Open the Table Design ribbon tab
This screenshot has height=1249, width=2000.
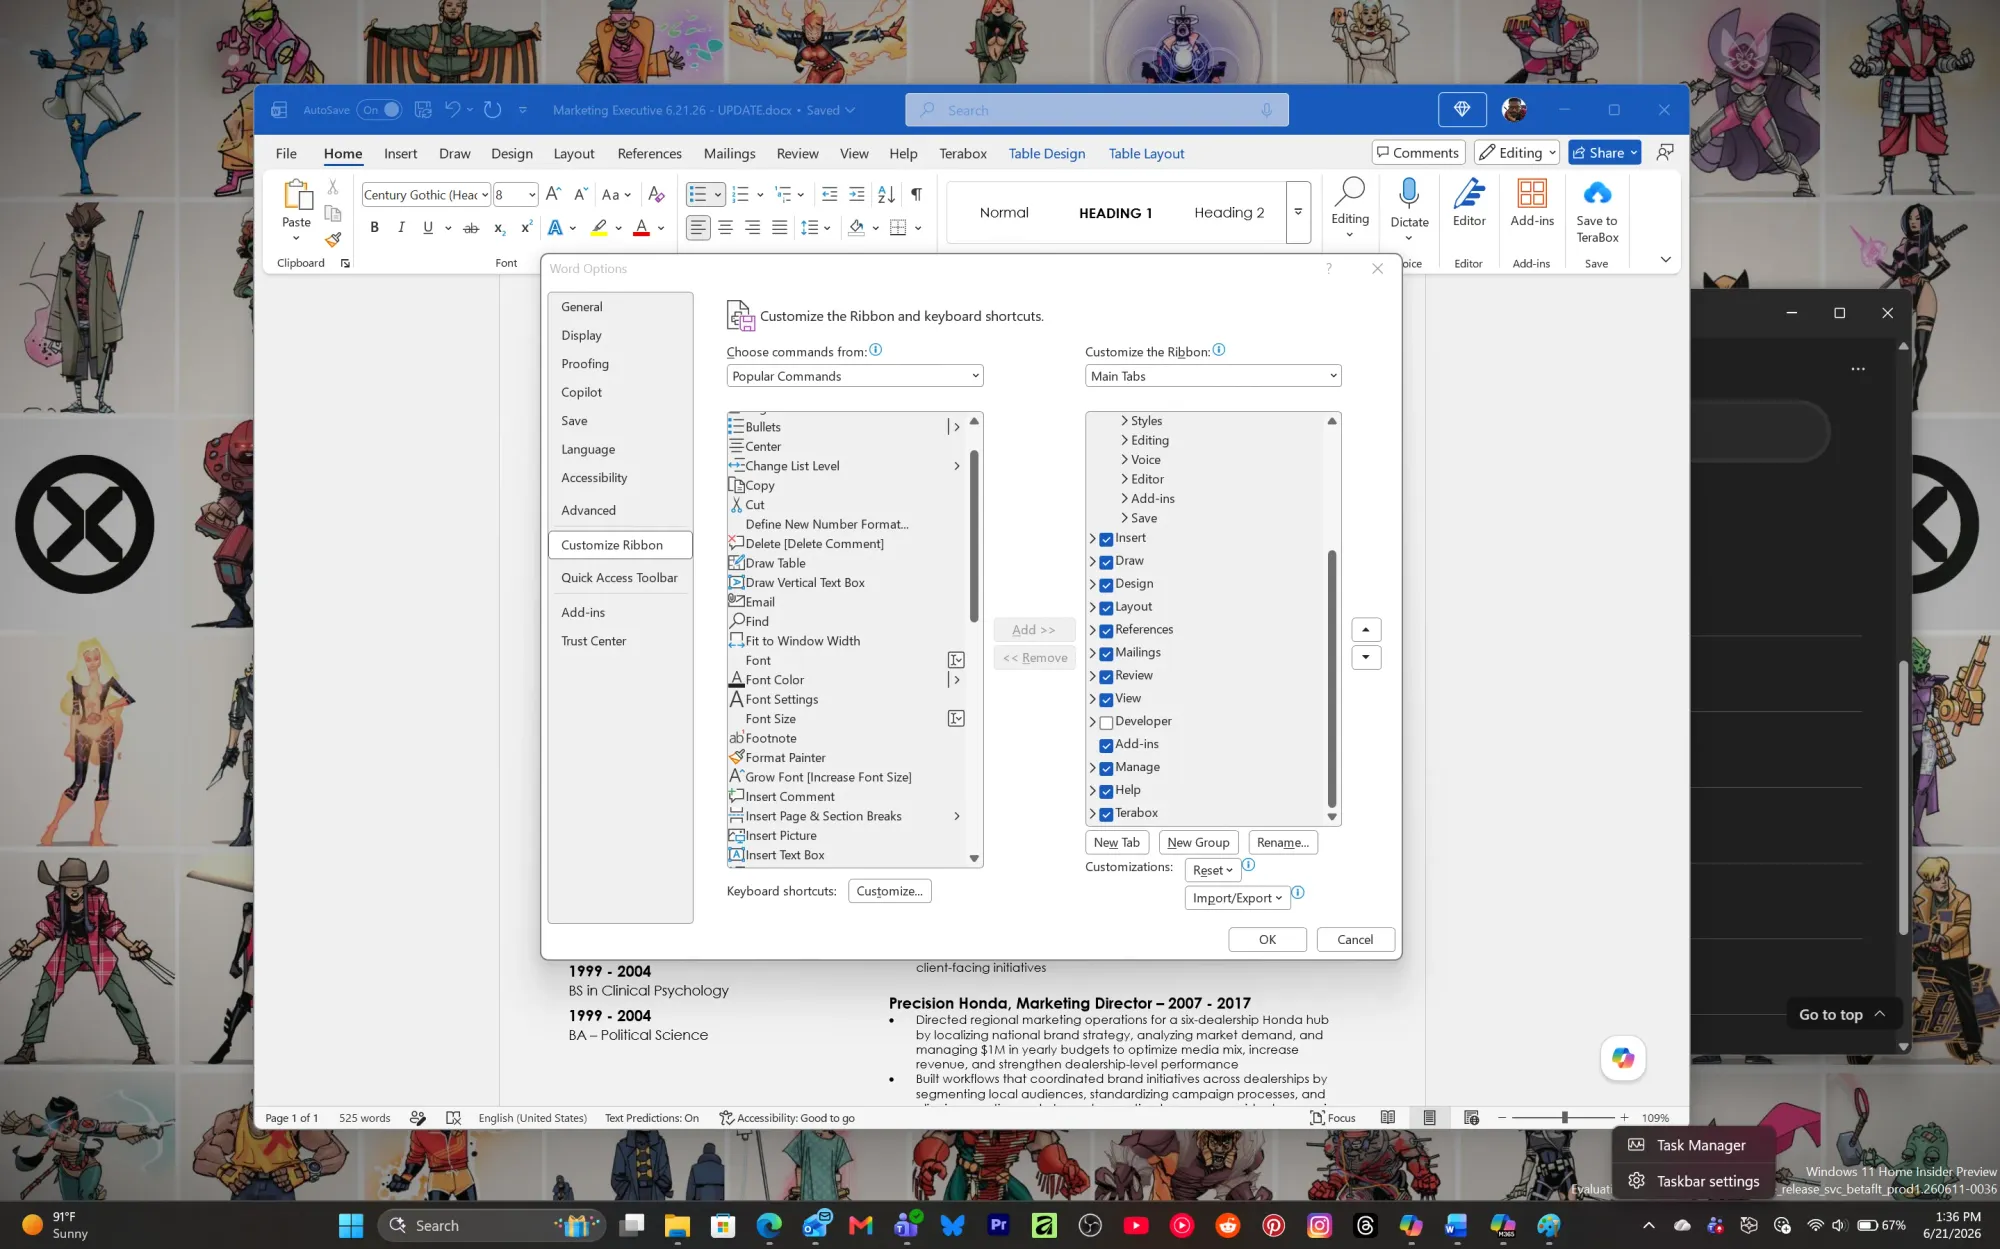tap(1046, 154)
